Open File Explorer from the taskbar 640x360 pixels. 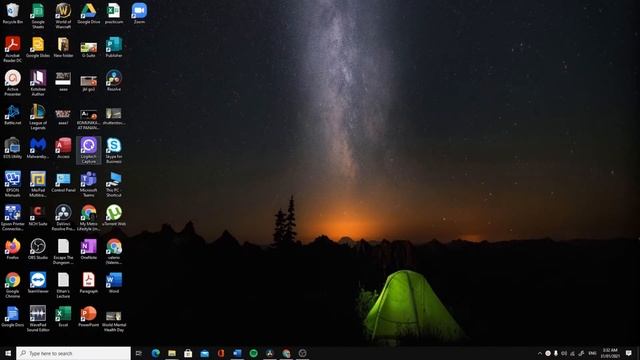pos(172,353)
